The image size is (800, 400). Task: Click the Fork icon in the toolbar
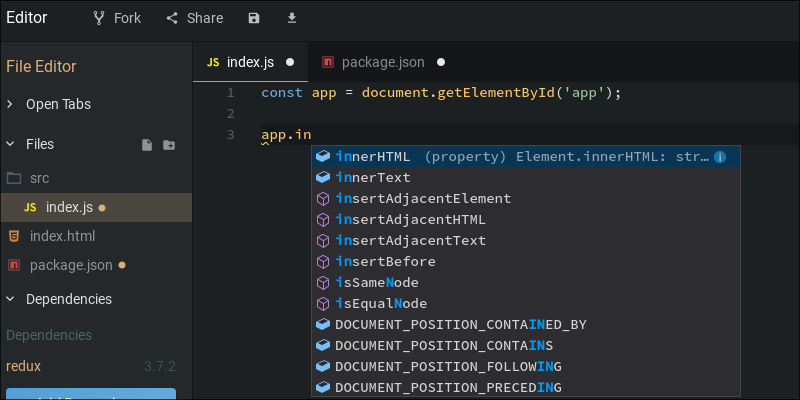point(99,18)
